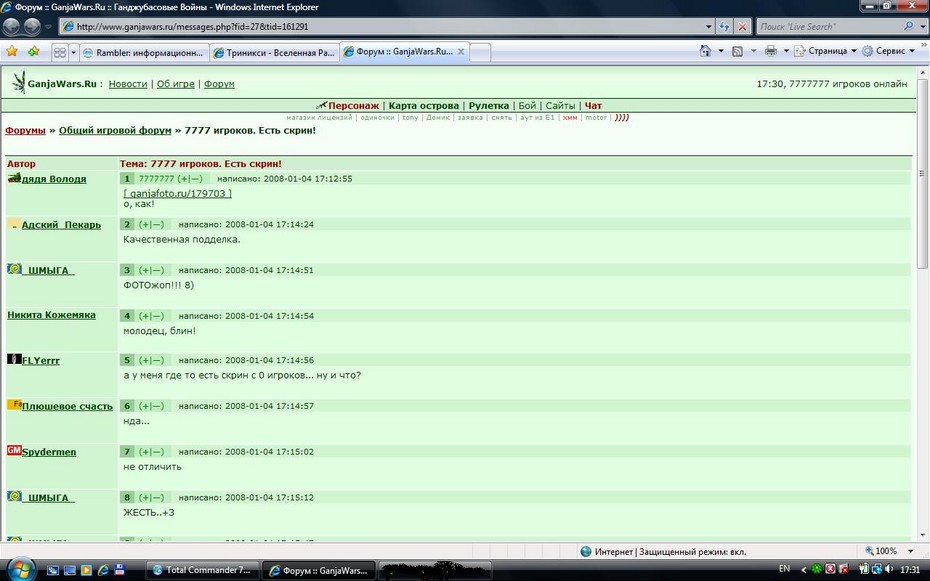
Task: Open Чат in the game menu
Action: [x=593, y=106]
